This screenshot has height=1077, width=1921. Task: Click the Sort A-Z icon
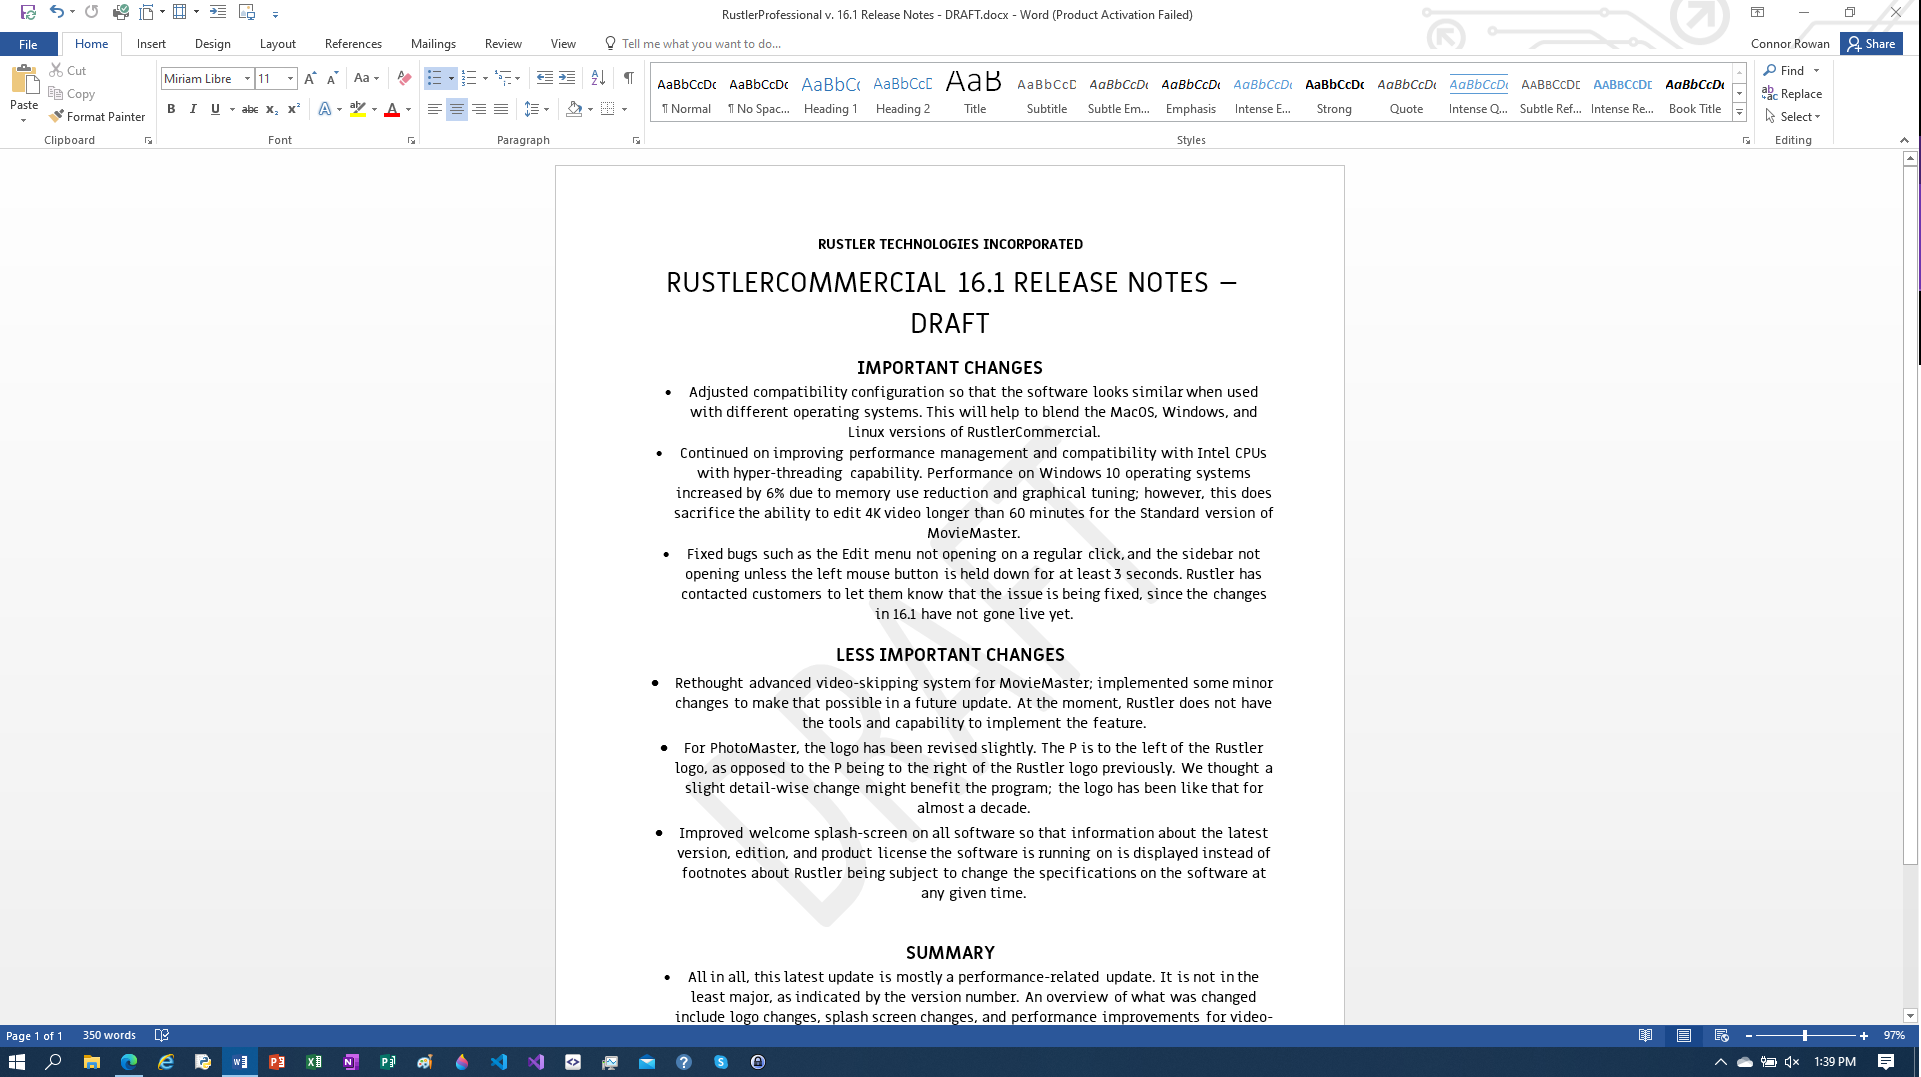tap(598, 78)
